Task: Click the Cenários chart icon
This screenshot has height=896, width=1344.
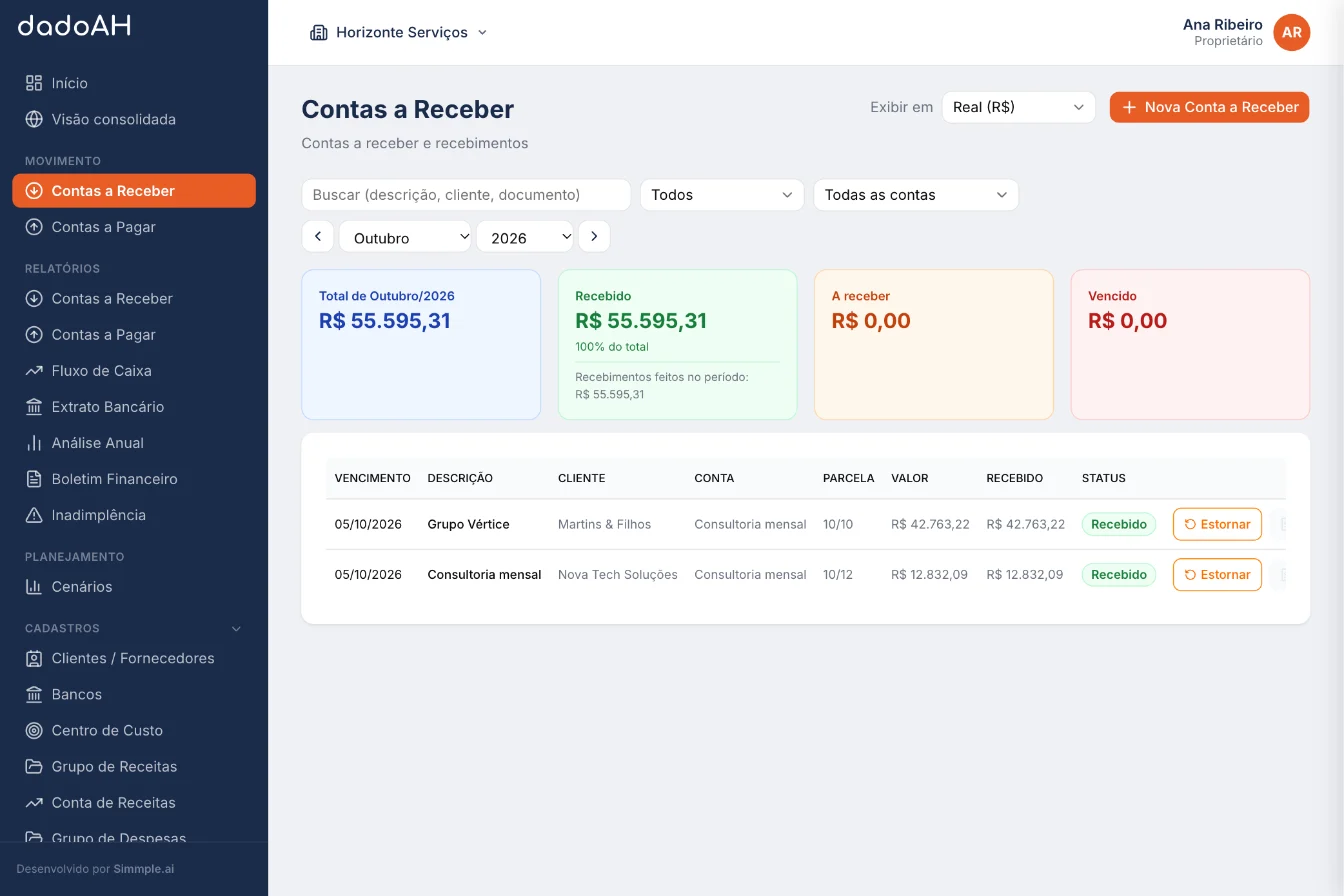Action: (34, 587)
